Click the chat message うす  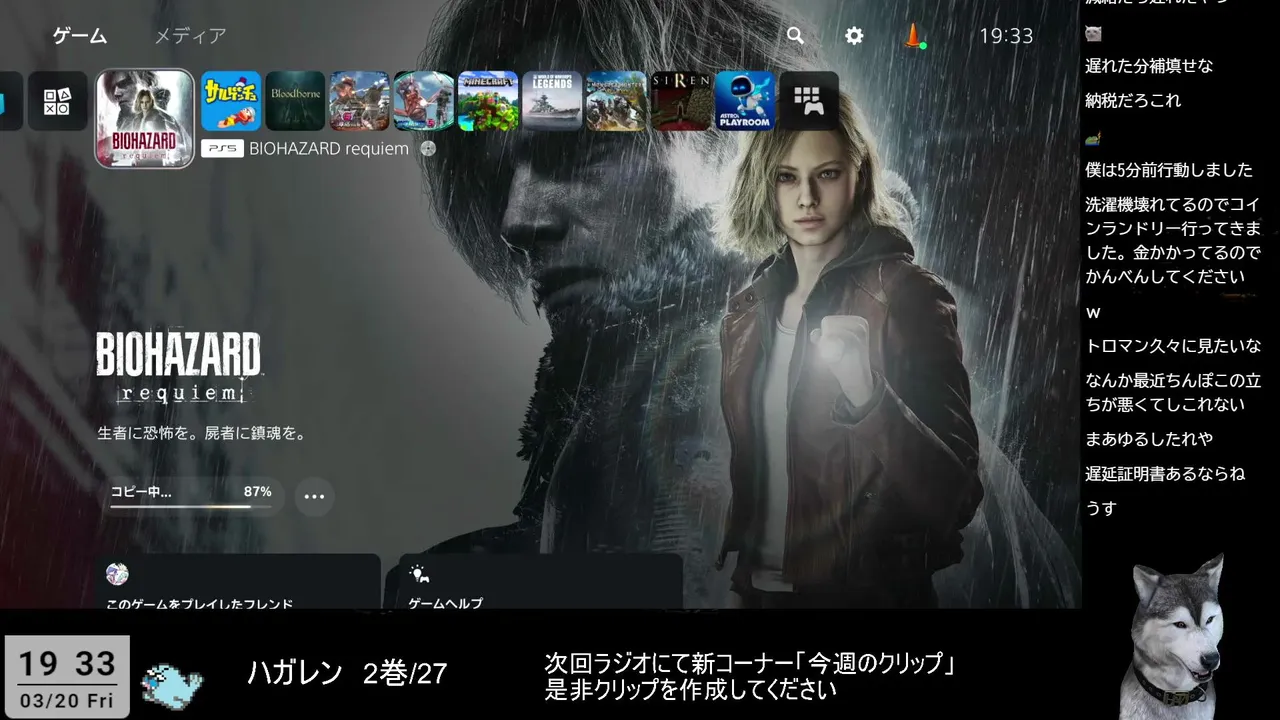point(1101,508)
